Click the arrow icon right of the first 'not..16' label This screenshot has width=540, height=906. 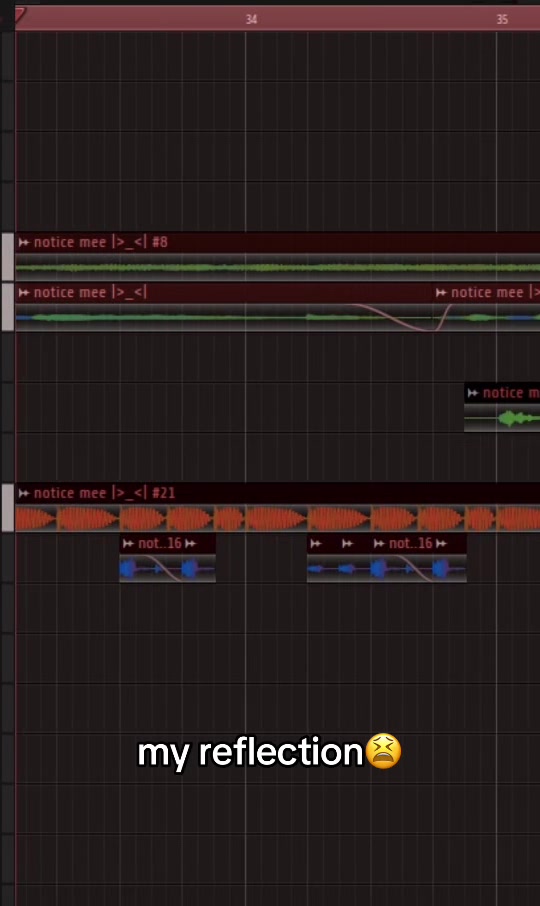[191, 544]
